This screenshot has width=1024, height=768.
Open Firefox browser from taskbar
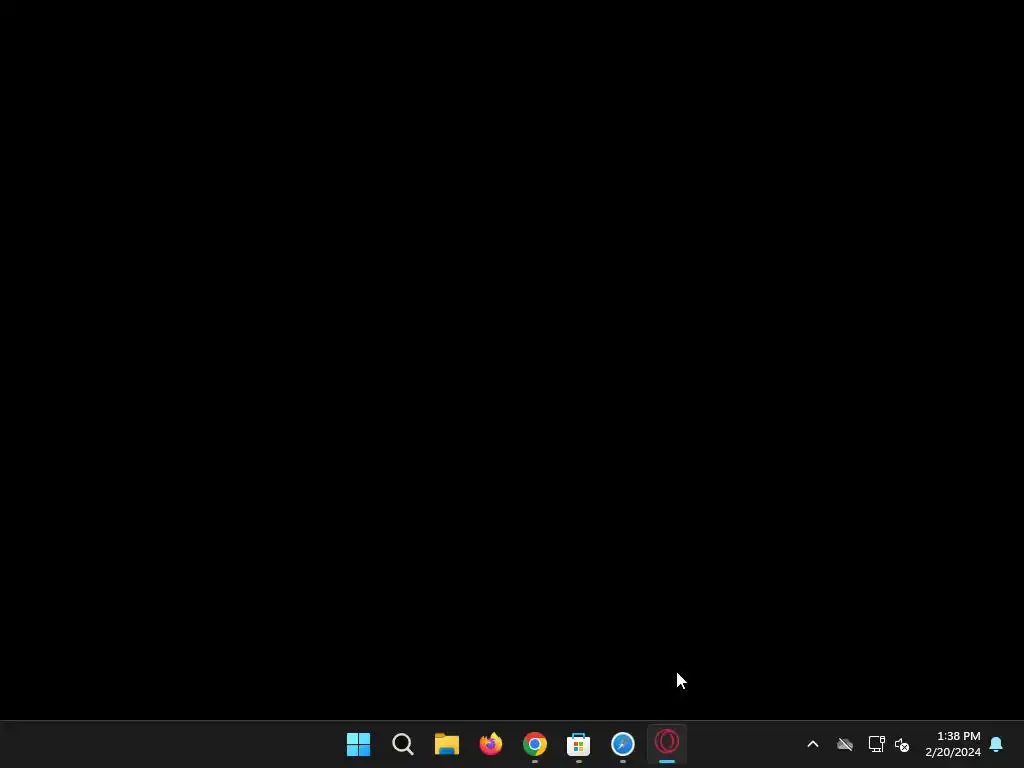(490, 743)
